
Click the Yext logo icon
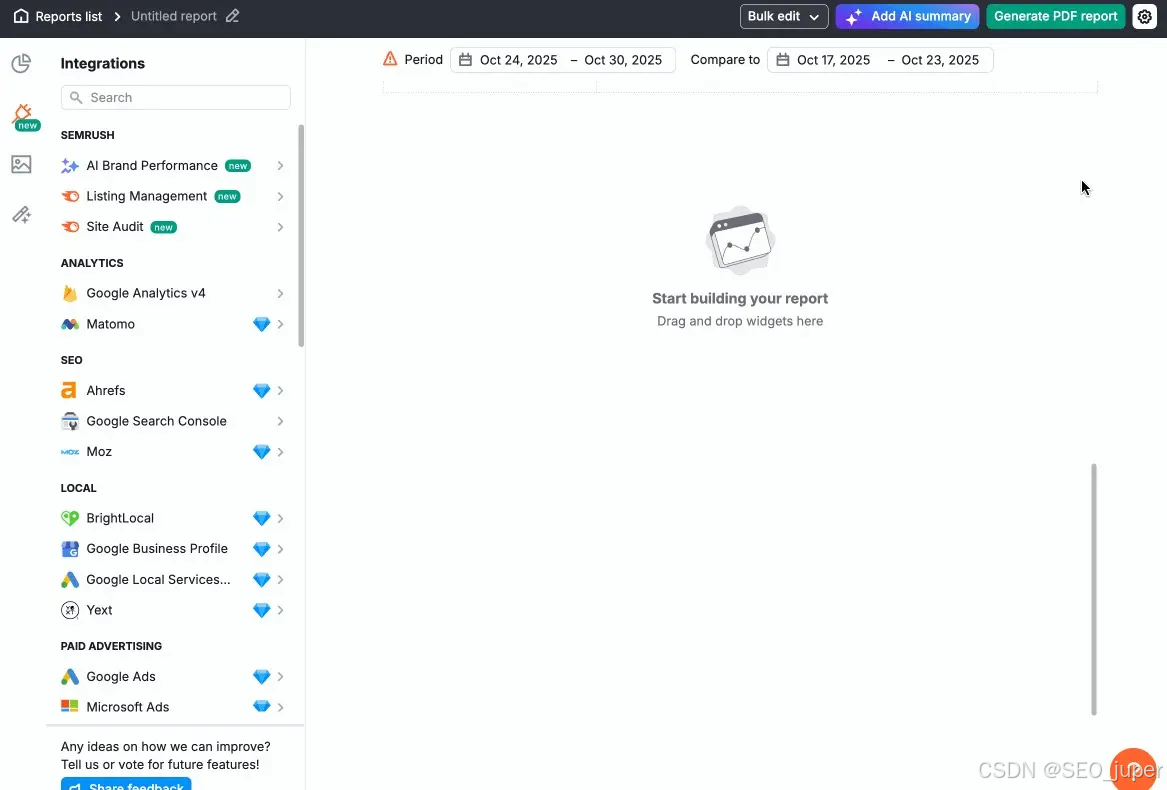(x=70, y=610)
